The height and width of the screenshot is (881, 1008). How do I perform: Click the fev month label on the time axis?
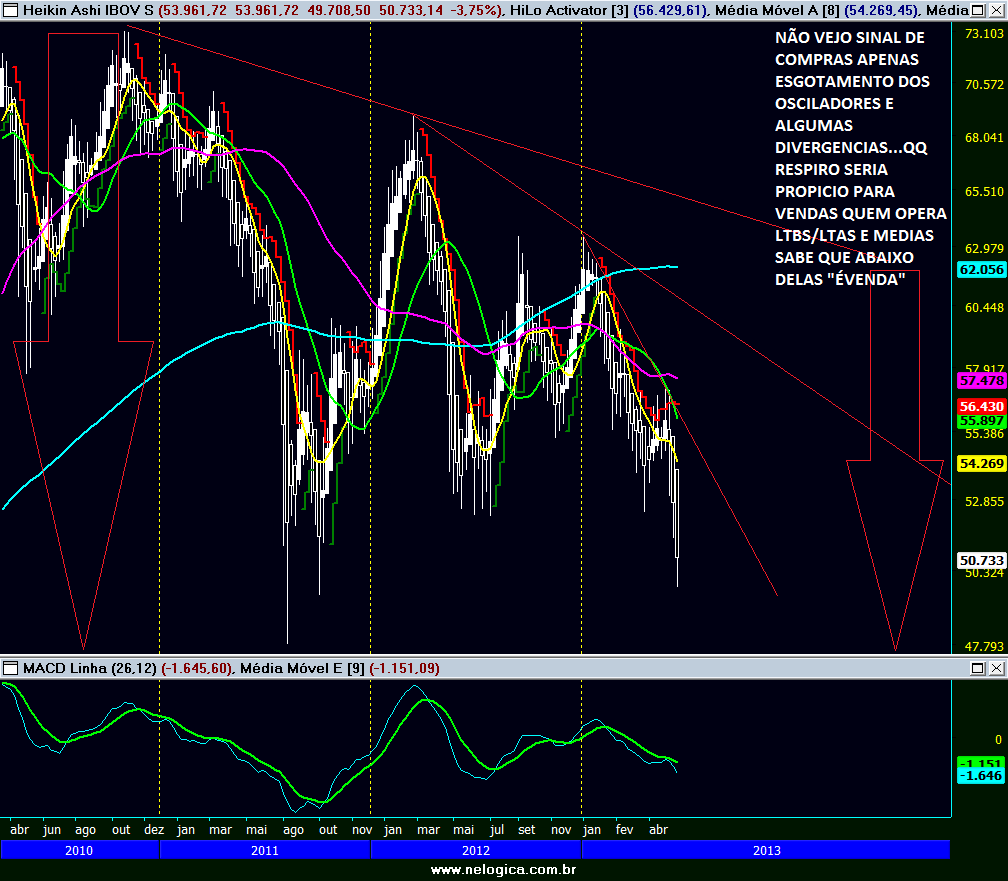click(624, 830)
